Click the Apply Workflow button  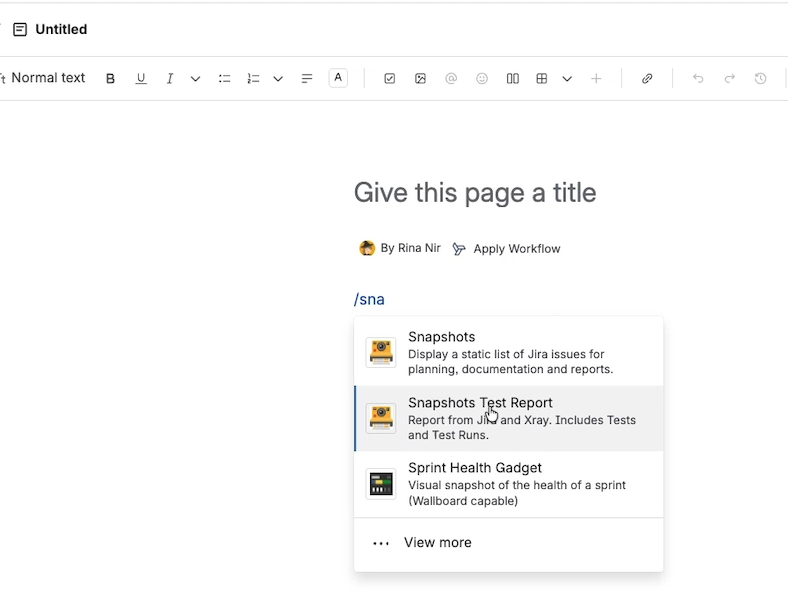507,249
